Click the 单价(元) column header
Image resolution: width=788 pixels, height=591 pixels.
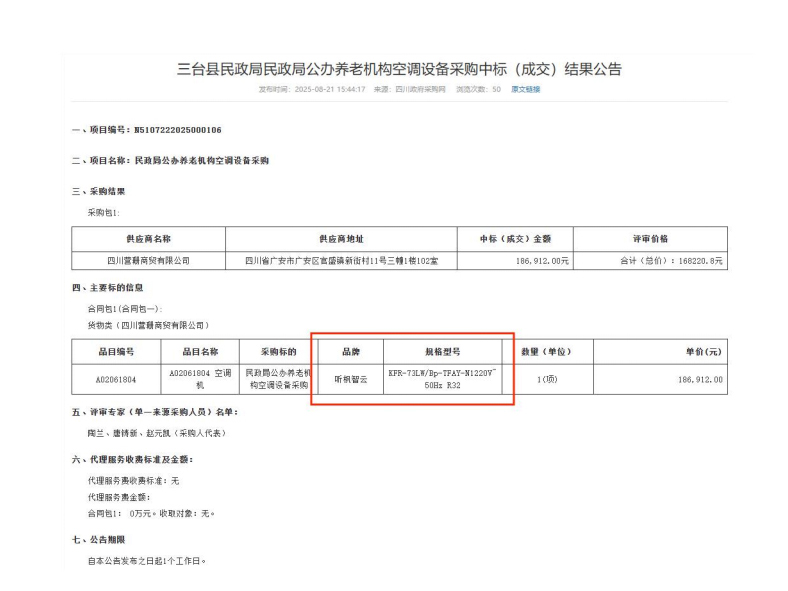(660, 352)
